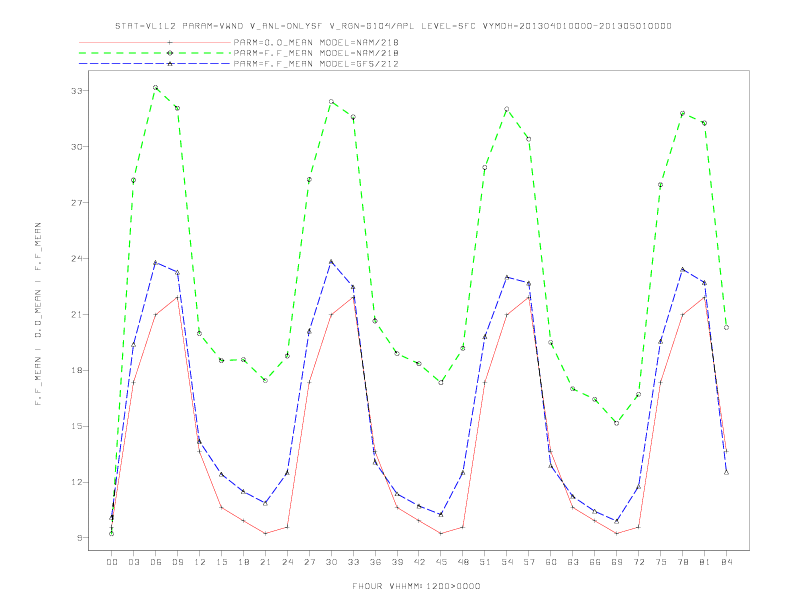
Task: Click x-axis forecast hour label 27
Action: coord(309,562)
